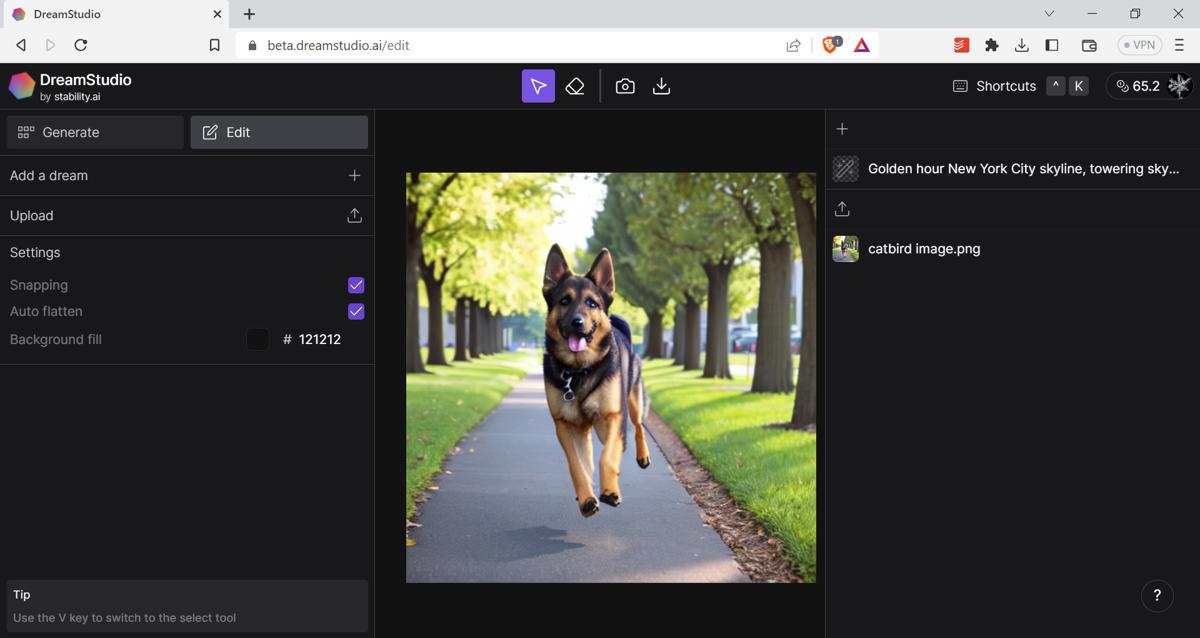1200x638 pixels.
Task: Open Shortcuts via the keyboard icon
Action: (960, 86)
